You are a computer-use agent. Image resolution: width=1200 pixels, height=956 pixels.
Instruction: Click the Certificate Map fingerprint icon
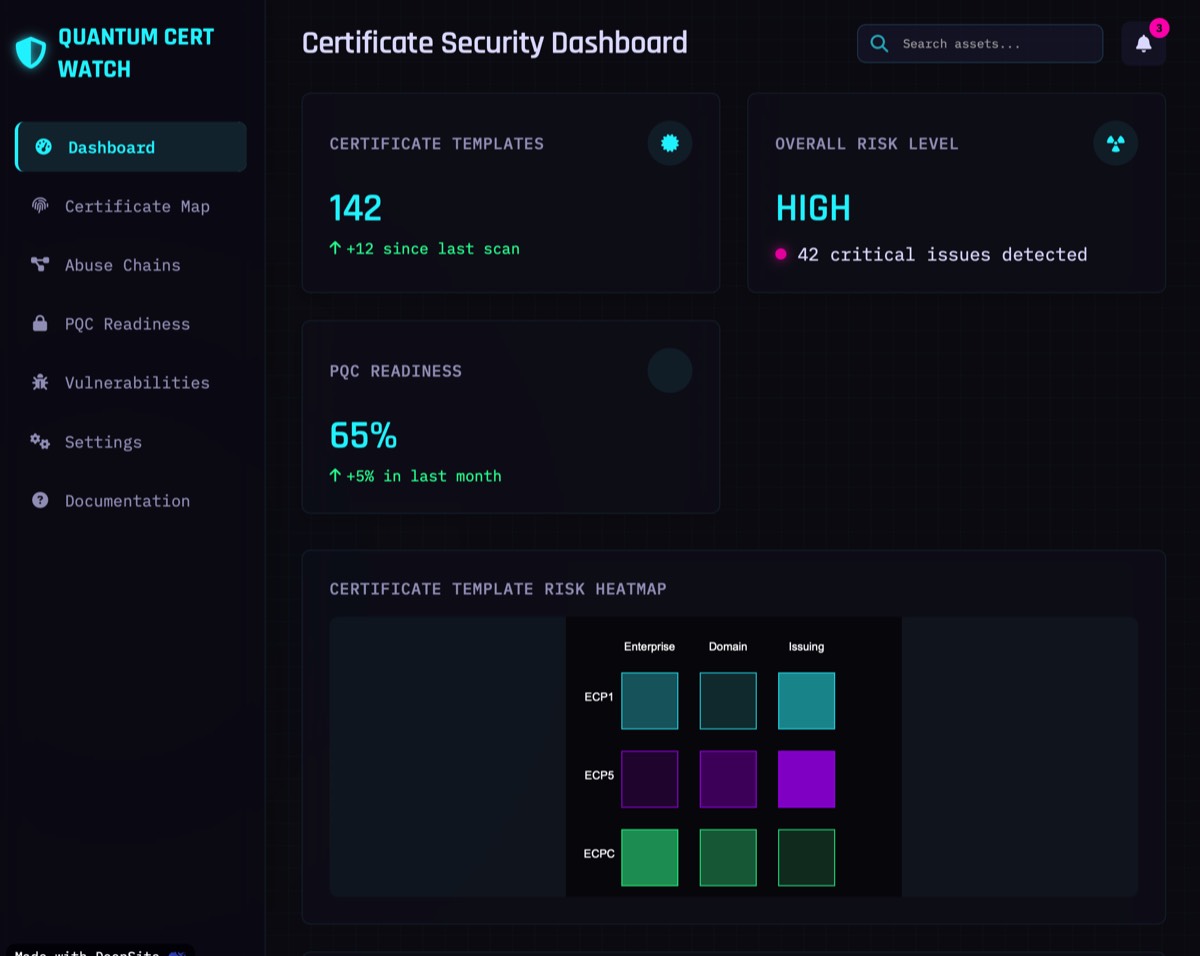click(40, 206)
